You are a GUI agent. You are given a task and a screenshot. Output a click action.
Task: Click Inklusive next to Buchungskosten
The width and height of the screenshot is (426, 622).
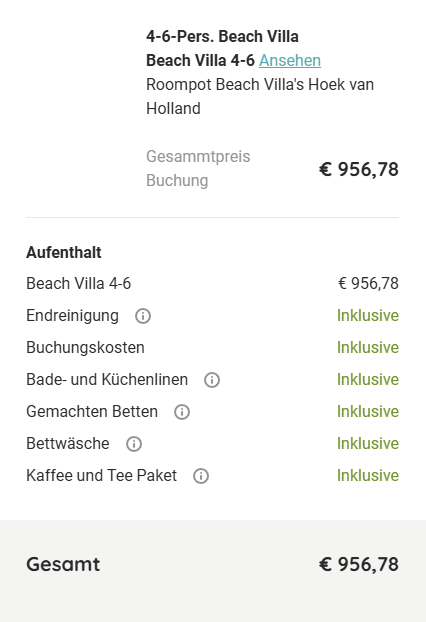tap(368, 347)
